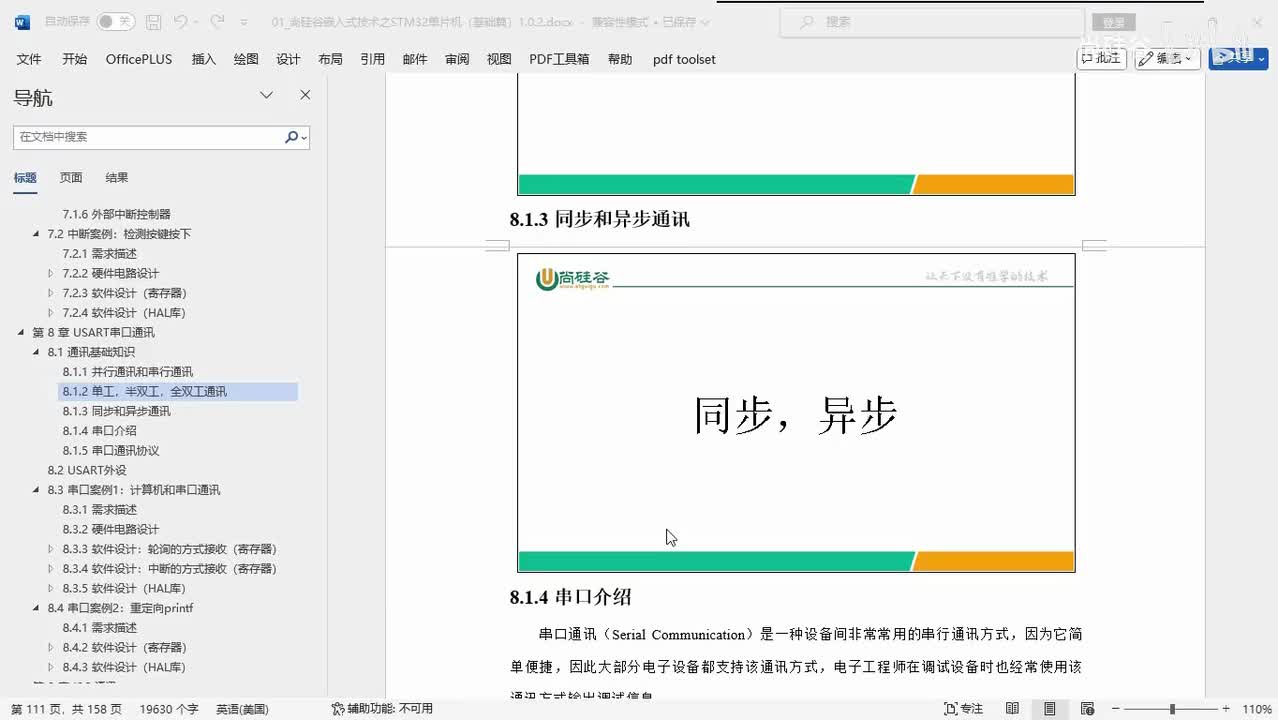The image size is (1278, 720).
Task: Open the OfficePLUS ribbon tab
Action: [139, 59]
